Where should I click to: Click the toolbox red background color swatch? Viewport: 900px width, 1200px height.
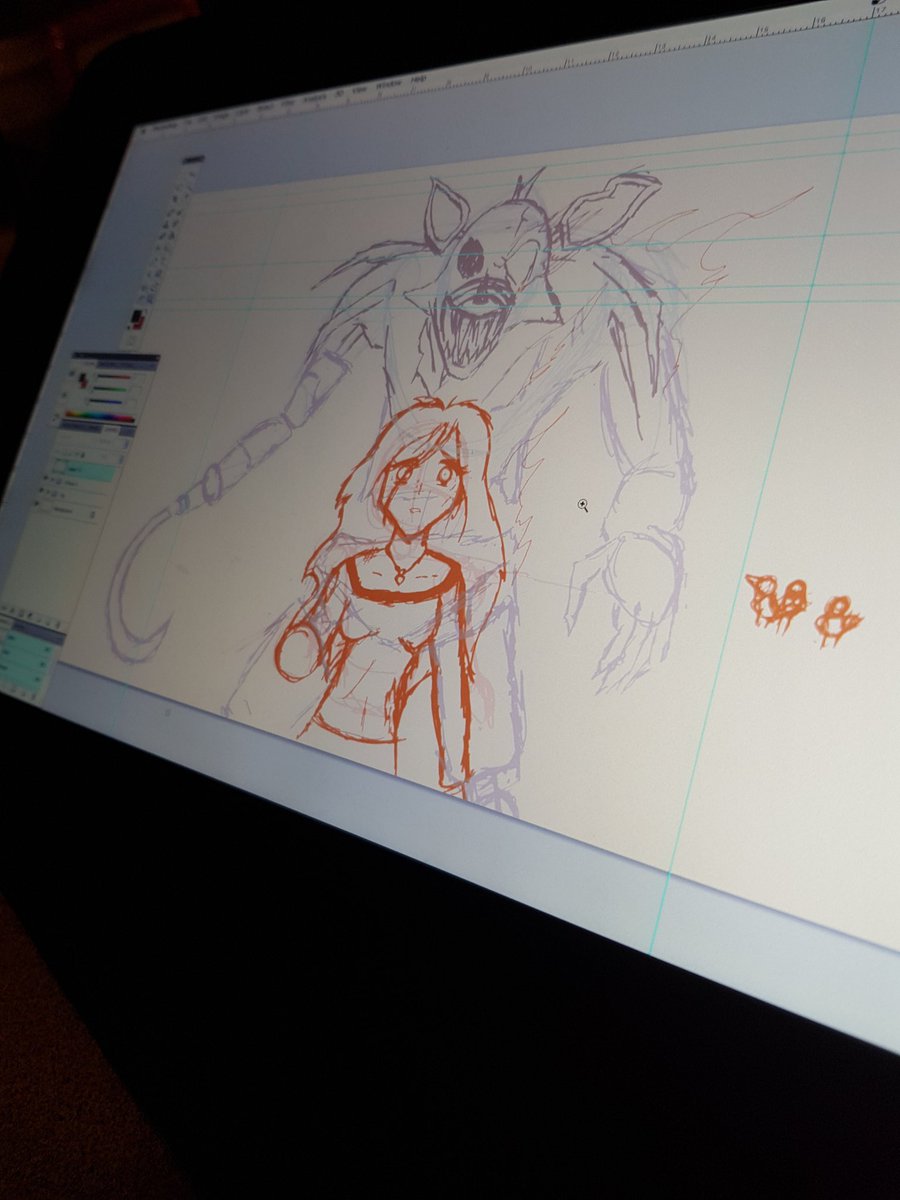(141, 324)
